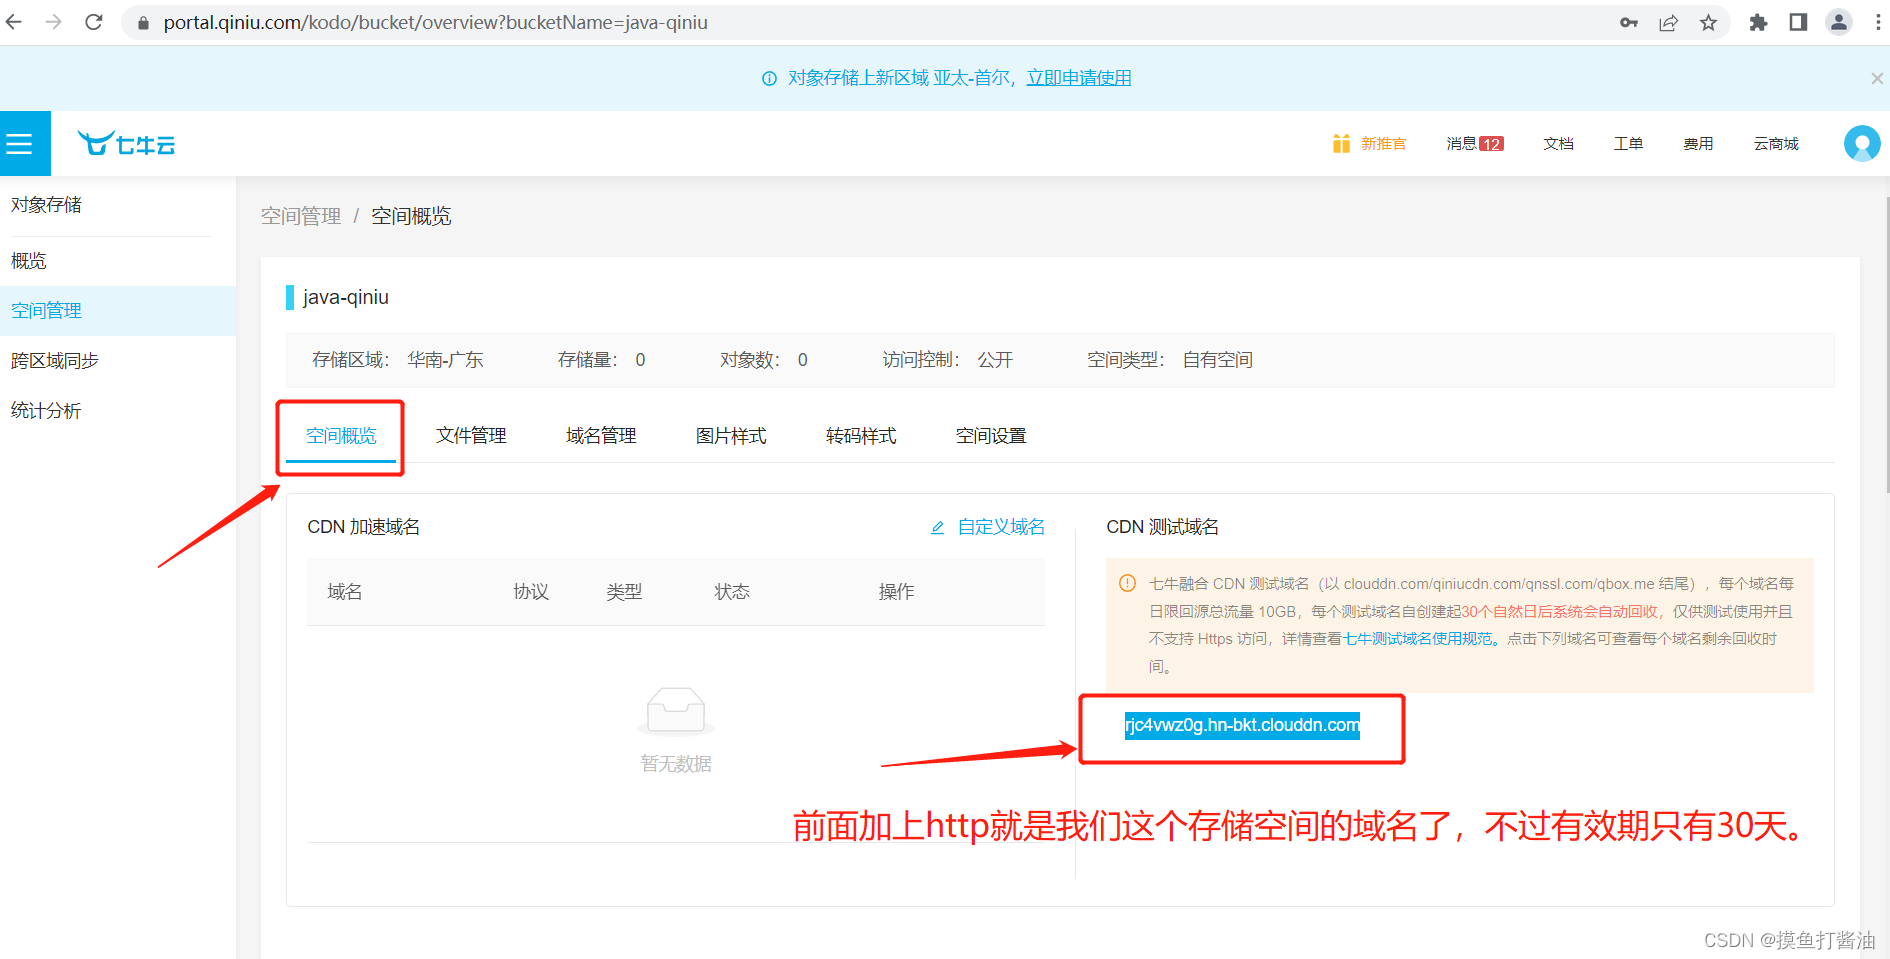Switch to 空间设置 tab
This screenshot has width=1890, height=959.
click(991, 436)
